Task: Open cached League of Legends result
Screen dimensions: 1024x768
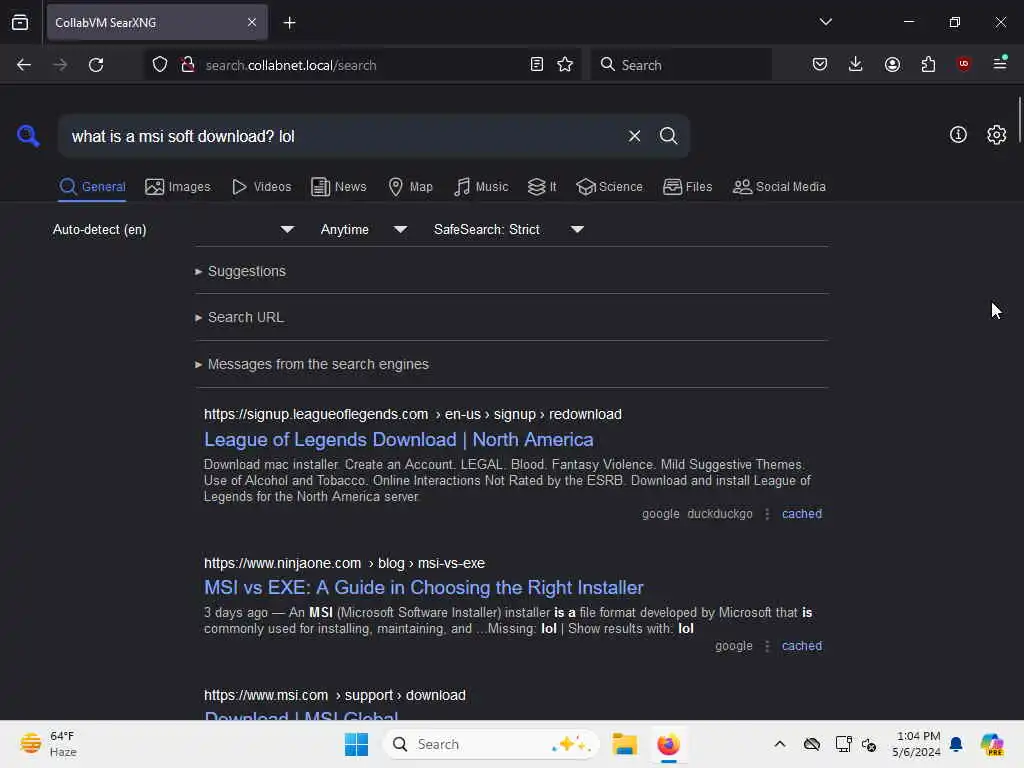Action: tap(802, 514)
